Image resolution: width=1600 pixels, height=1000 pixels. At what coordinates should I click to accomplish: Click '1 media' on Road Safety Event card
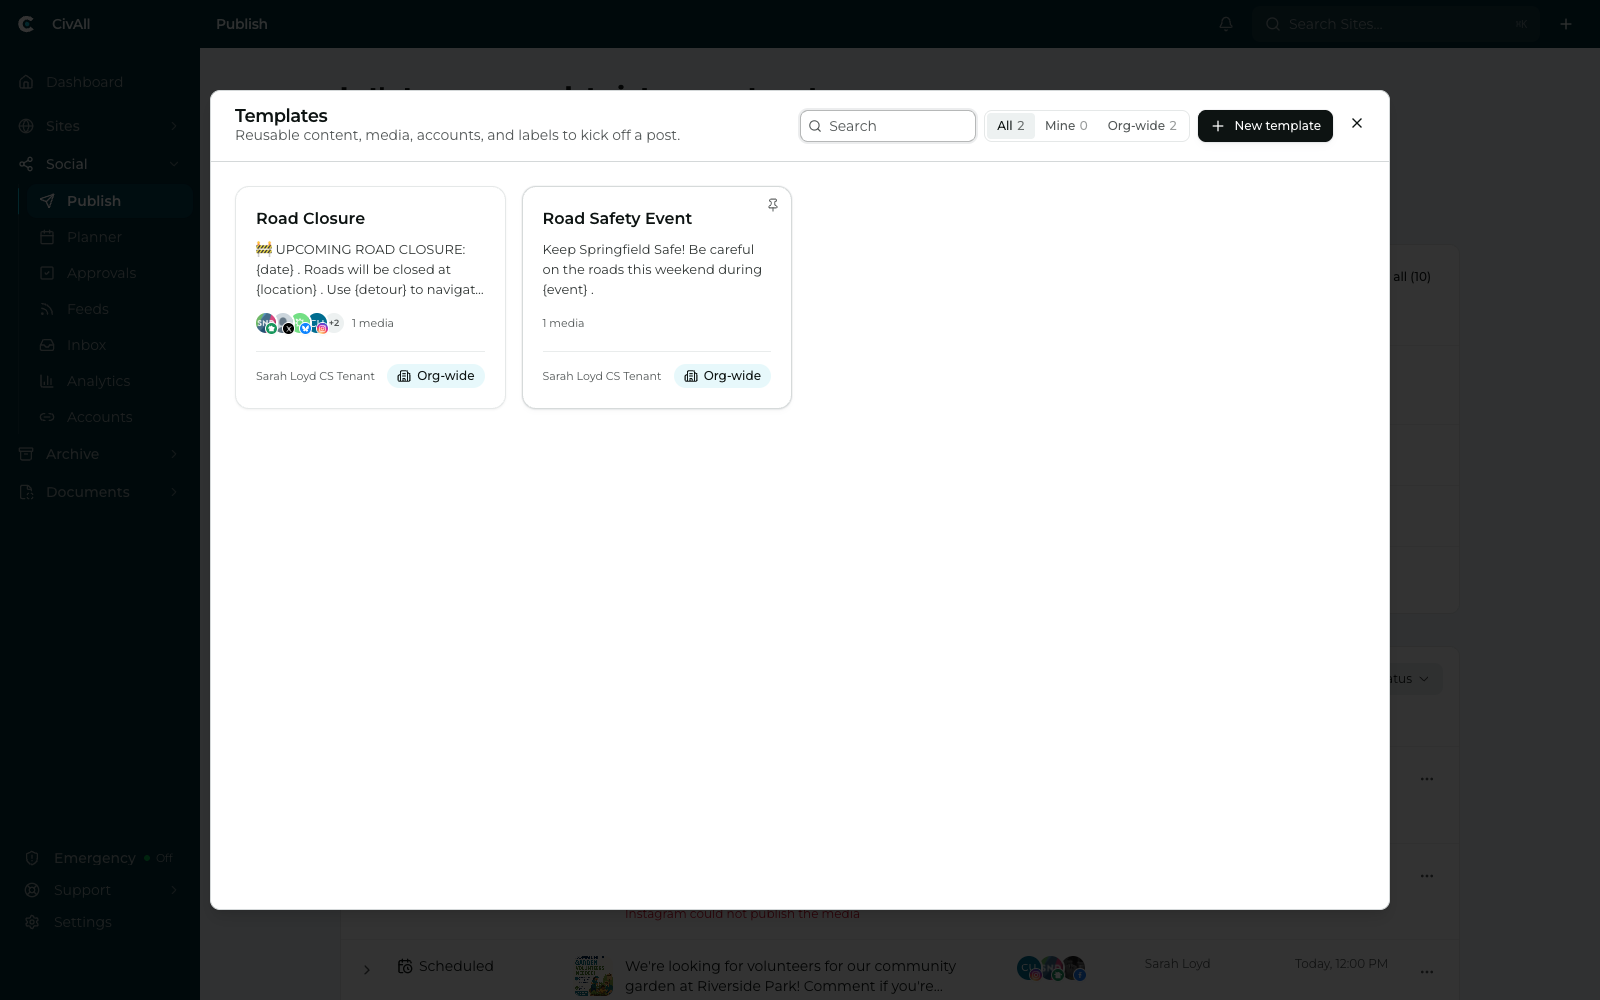click(x=563, y=323)
